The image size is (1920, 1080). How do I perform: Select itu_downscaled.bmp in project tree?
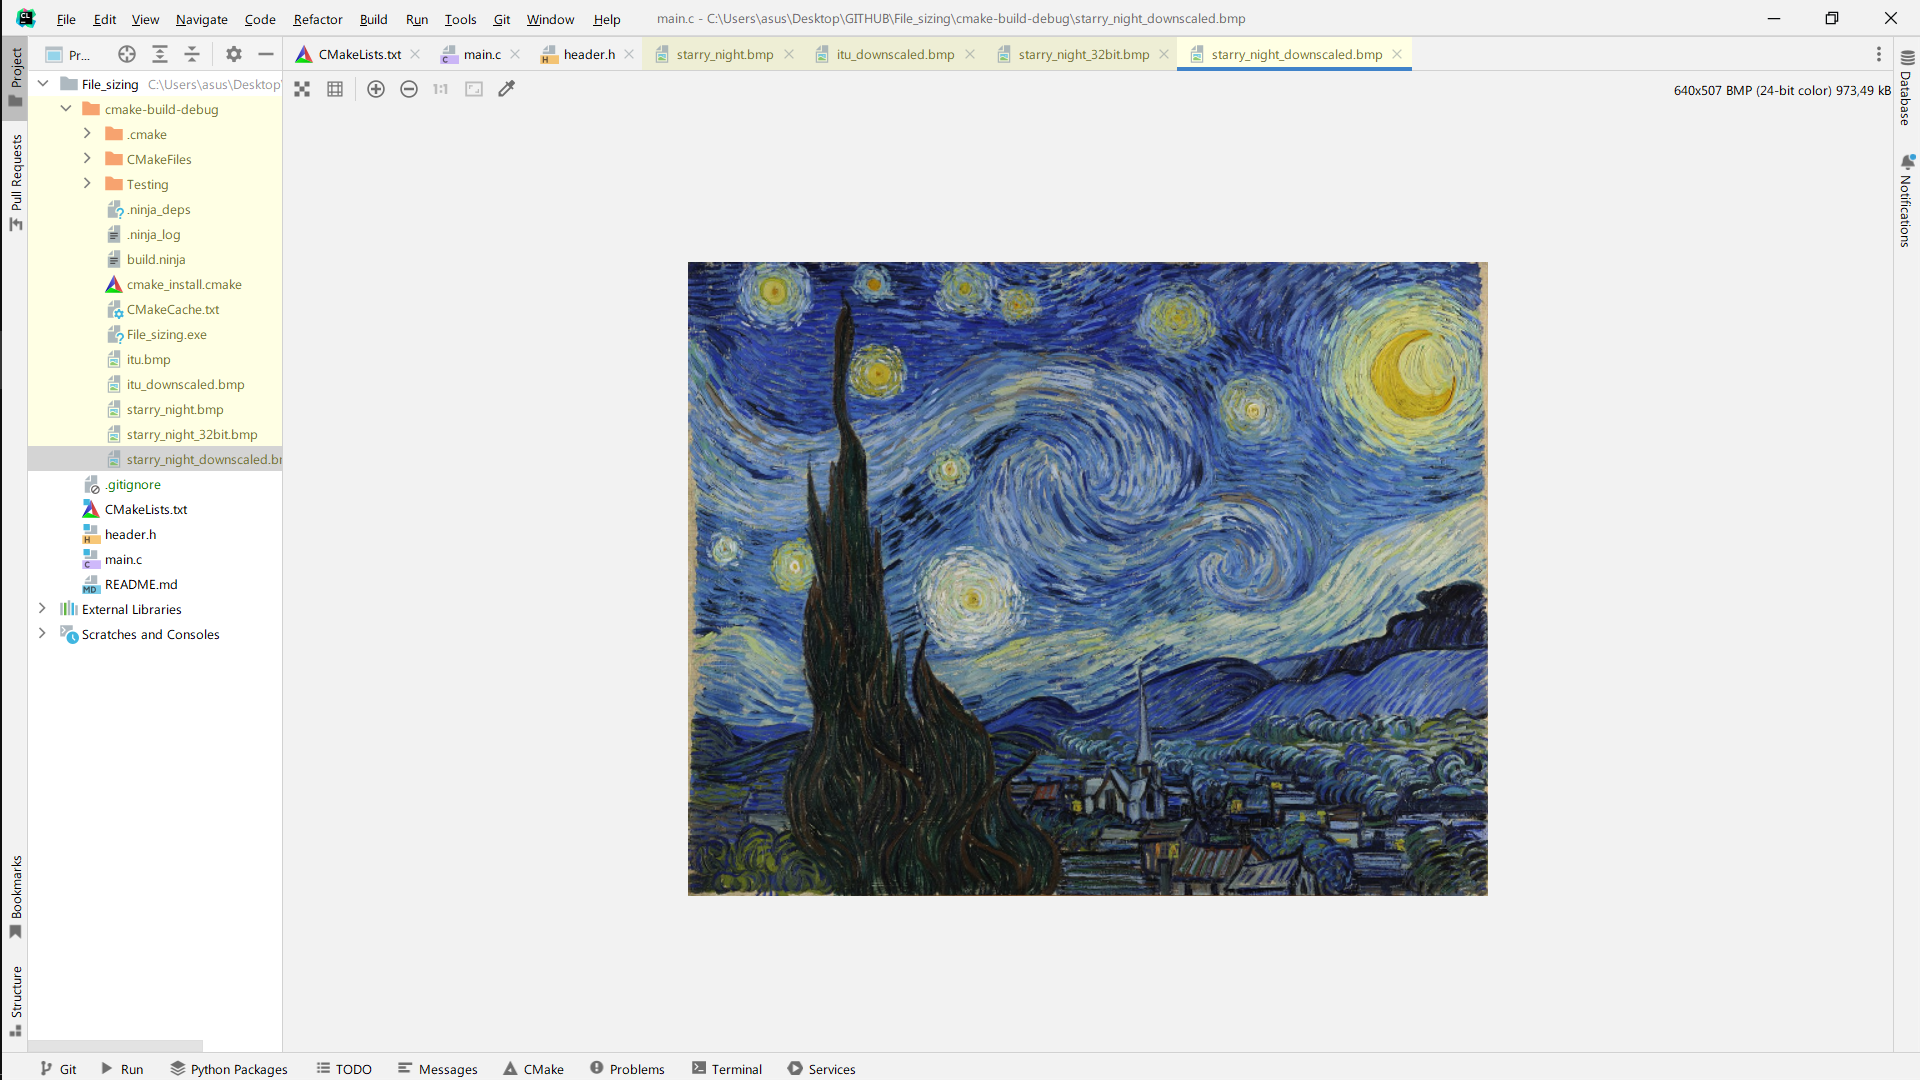point(185,384)
